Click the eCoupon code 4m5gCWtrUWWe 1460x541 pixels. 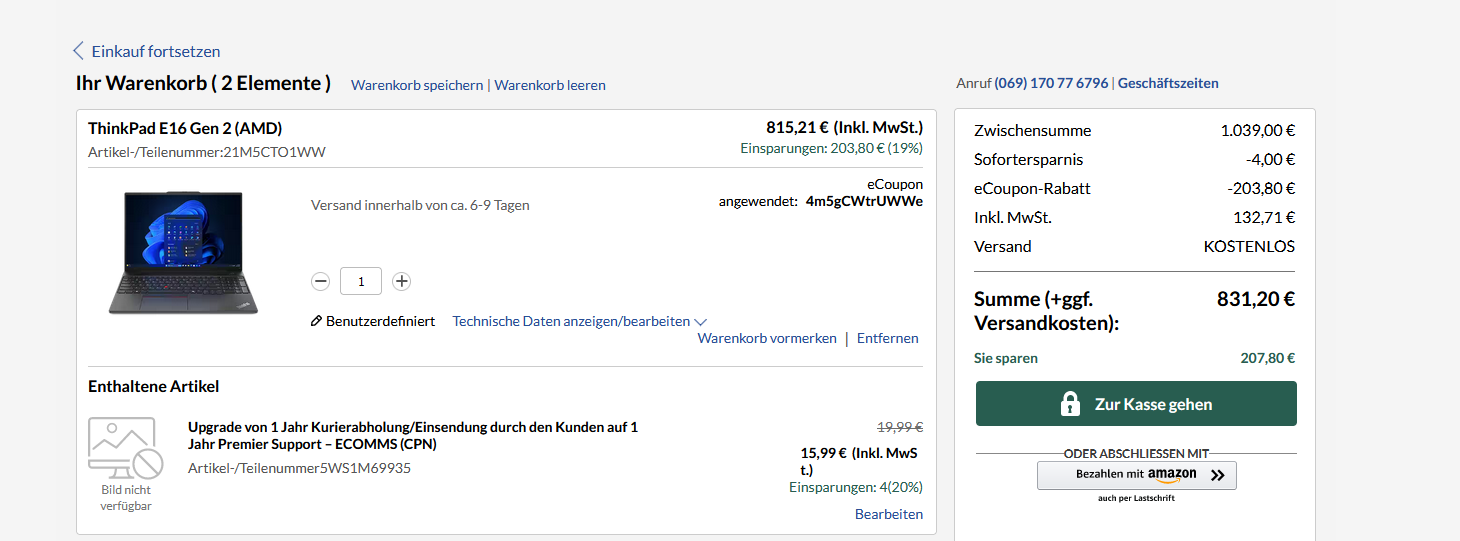[864, 201]
